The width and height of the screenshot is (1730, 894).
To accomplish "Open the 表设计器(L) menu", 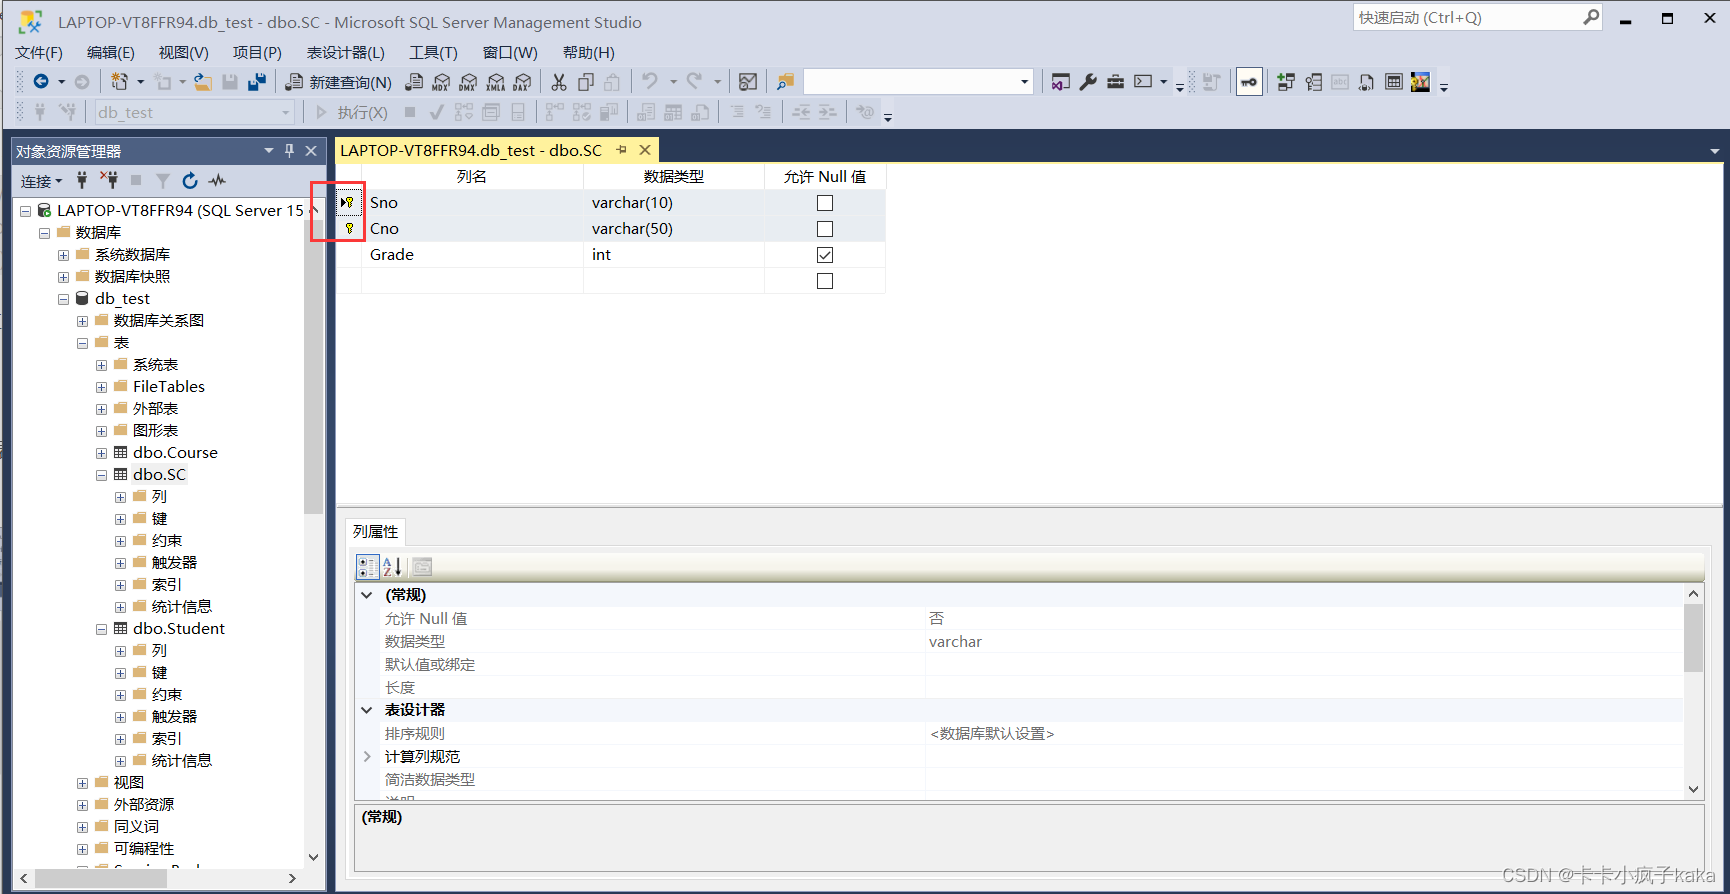I will click(x=345, y=53).
